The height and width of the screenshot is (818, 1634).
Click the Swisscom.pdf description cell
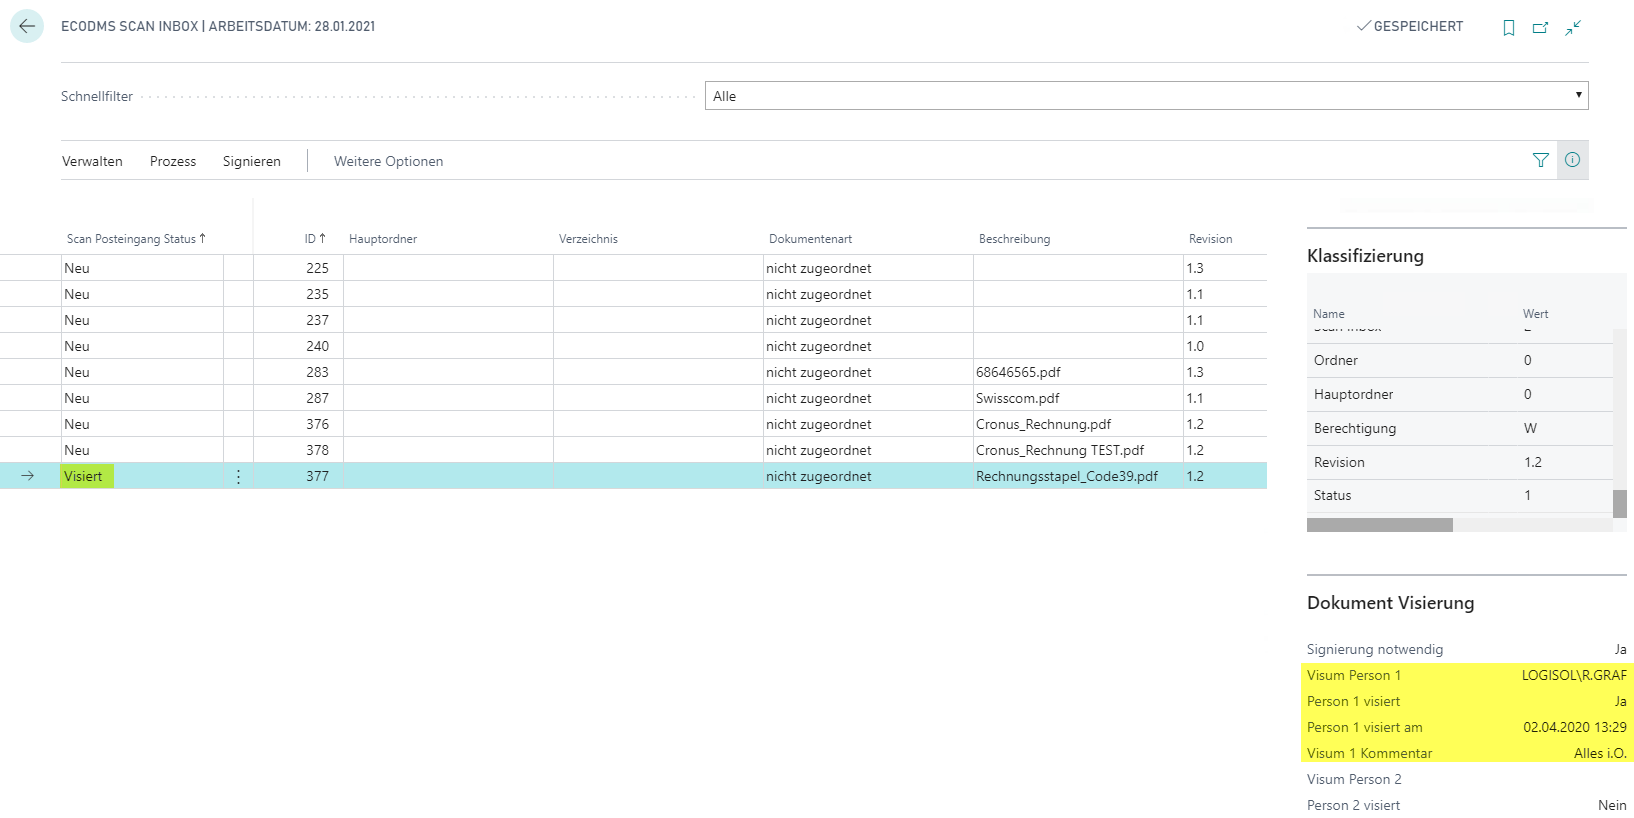coord(1078,398)
